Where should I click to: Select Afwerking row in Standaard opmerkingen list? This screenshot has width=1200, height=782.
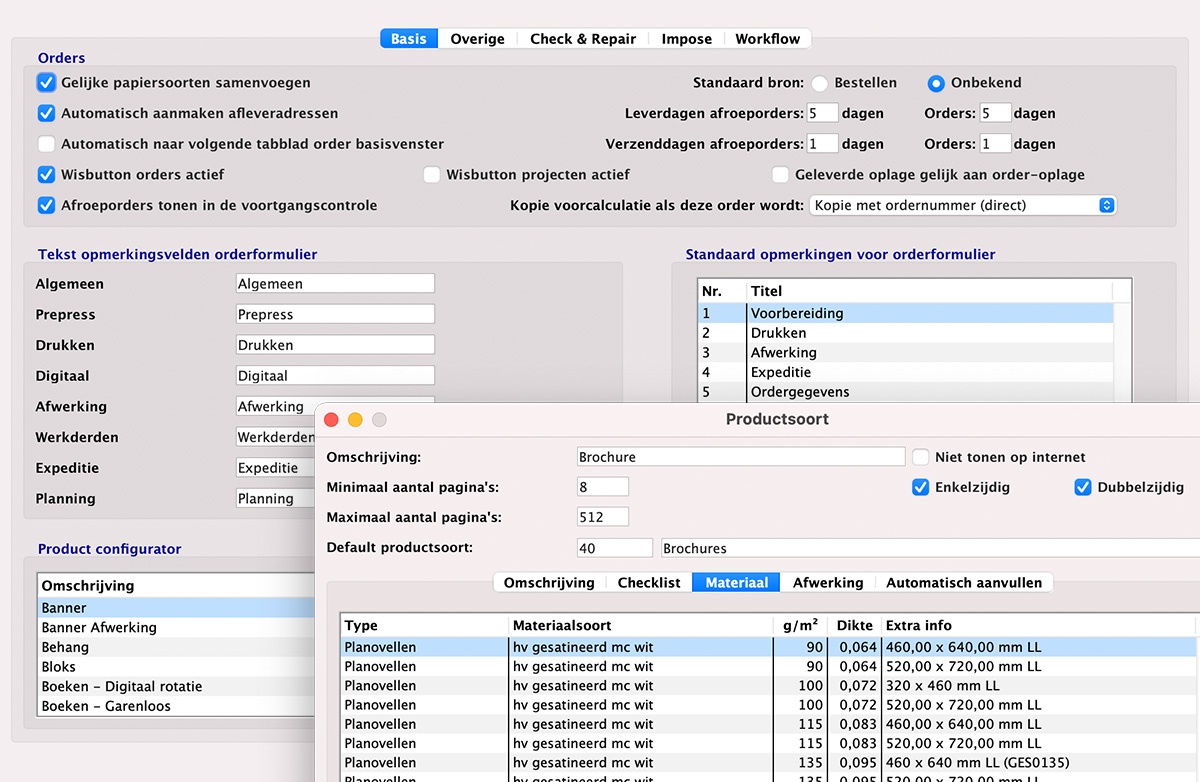point(905,353)
